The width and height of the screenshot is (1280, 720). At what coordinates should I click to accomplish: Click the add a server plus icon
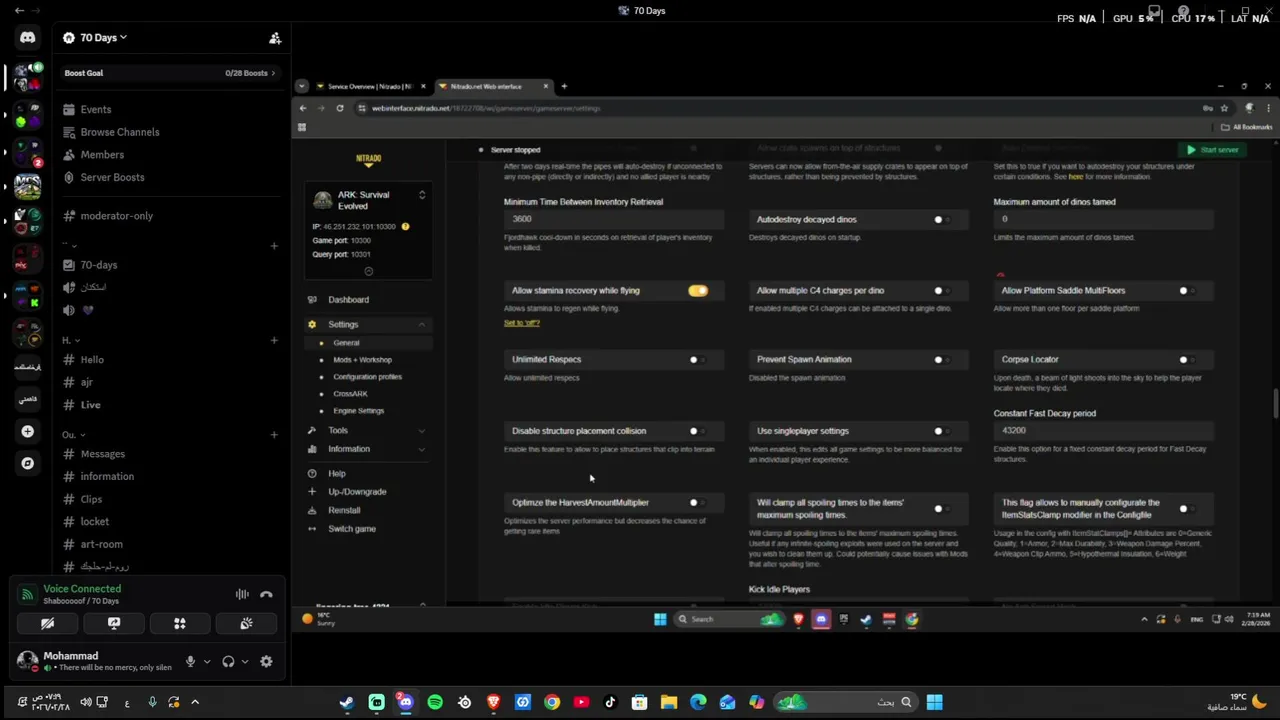click(27, 431)
